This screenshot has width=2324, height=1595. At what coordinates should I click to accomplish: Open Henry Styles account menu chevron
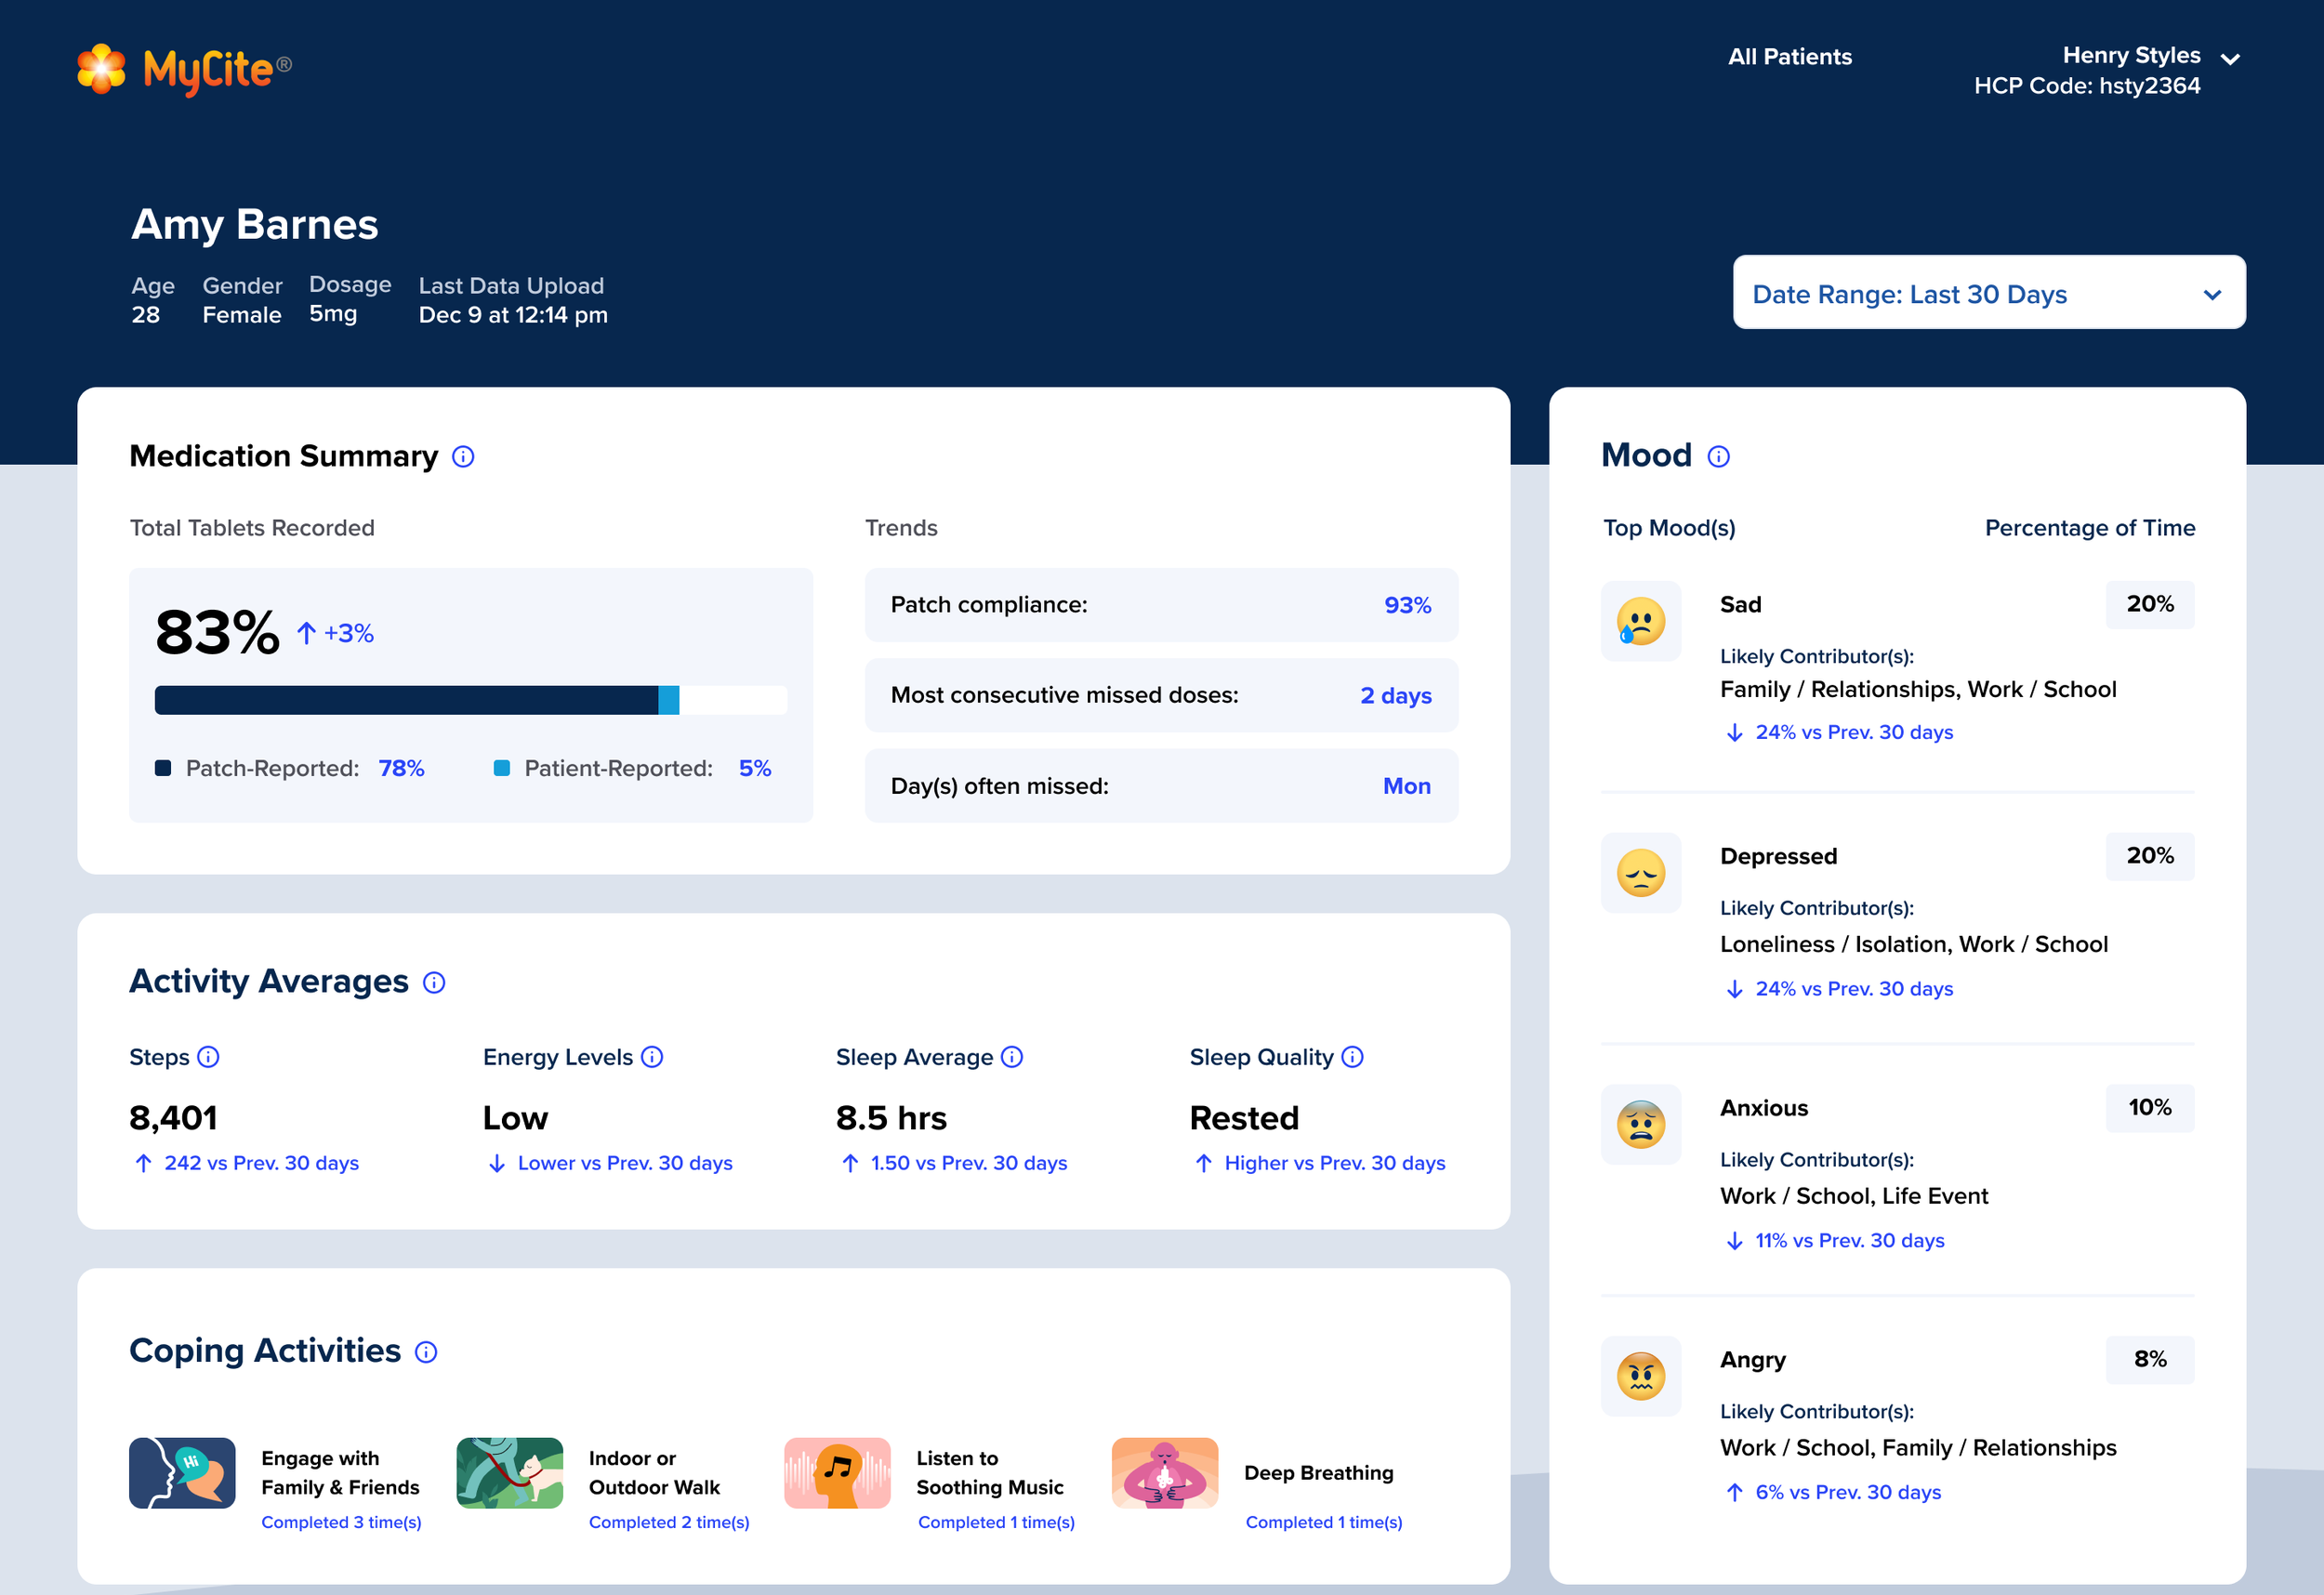2230,59
